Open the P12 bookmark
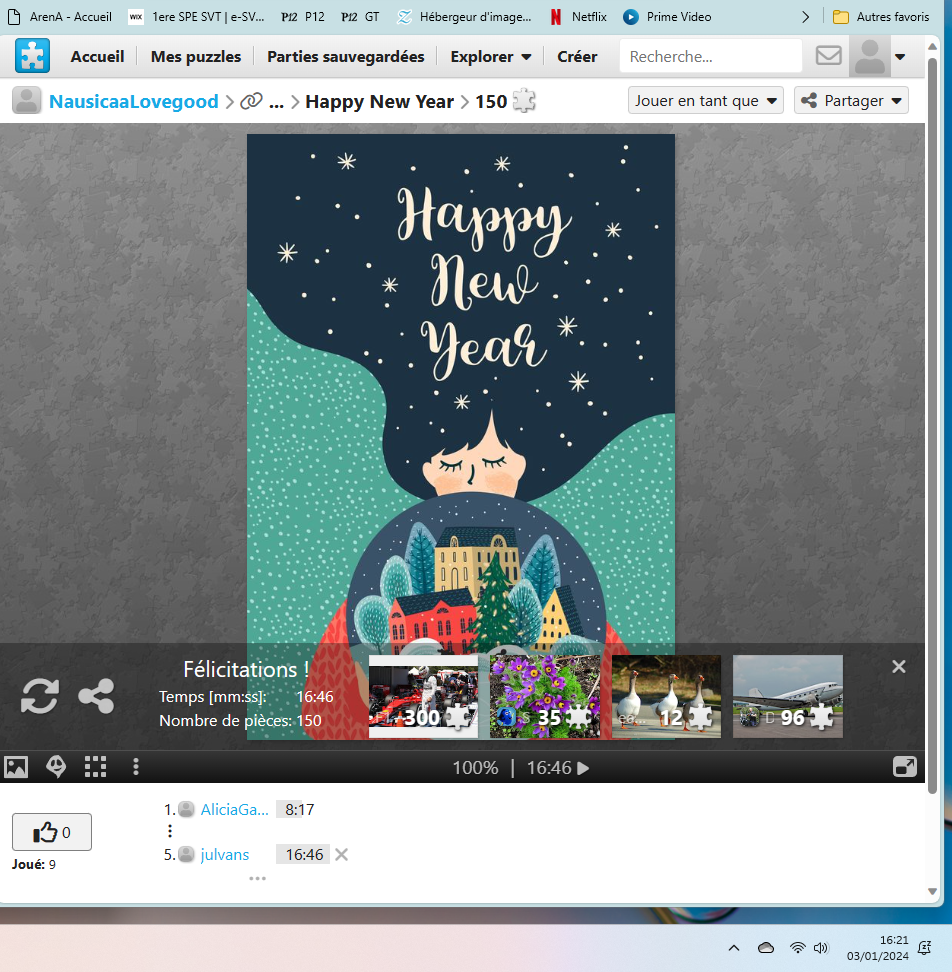 [x=302, y=17]
